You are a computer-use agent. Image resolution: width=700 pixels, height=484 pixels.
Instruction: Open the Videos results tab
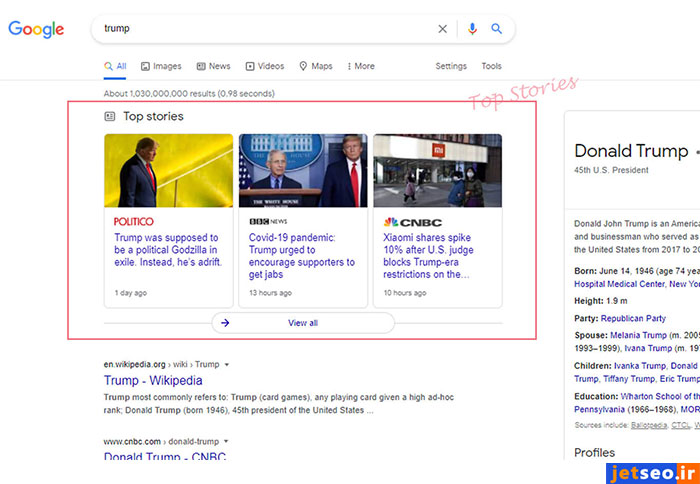(264, 66)
